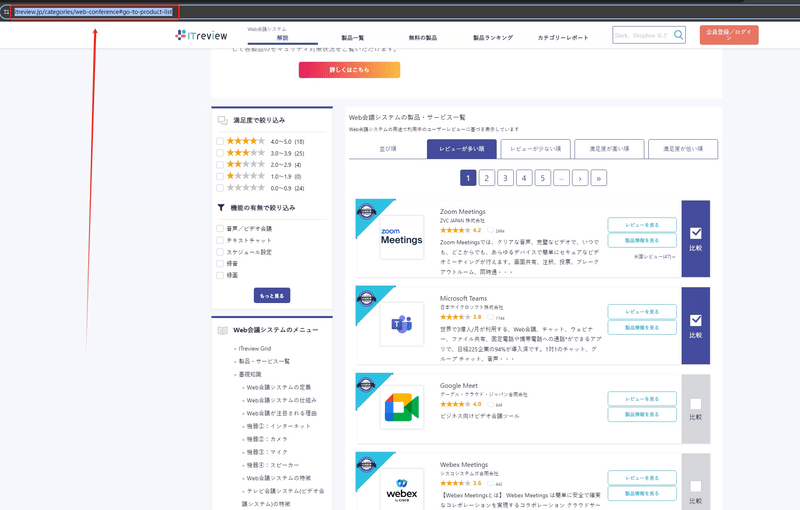Image resolution: width=800 pixels, height=510 pixels.
Task: Go to the next page with the › arrow
Action: click(x=580, y=178)
